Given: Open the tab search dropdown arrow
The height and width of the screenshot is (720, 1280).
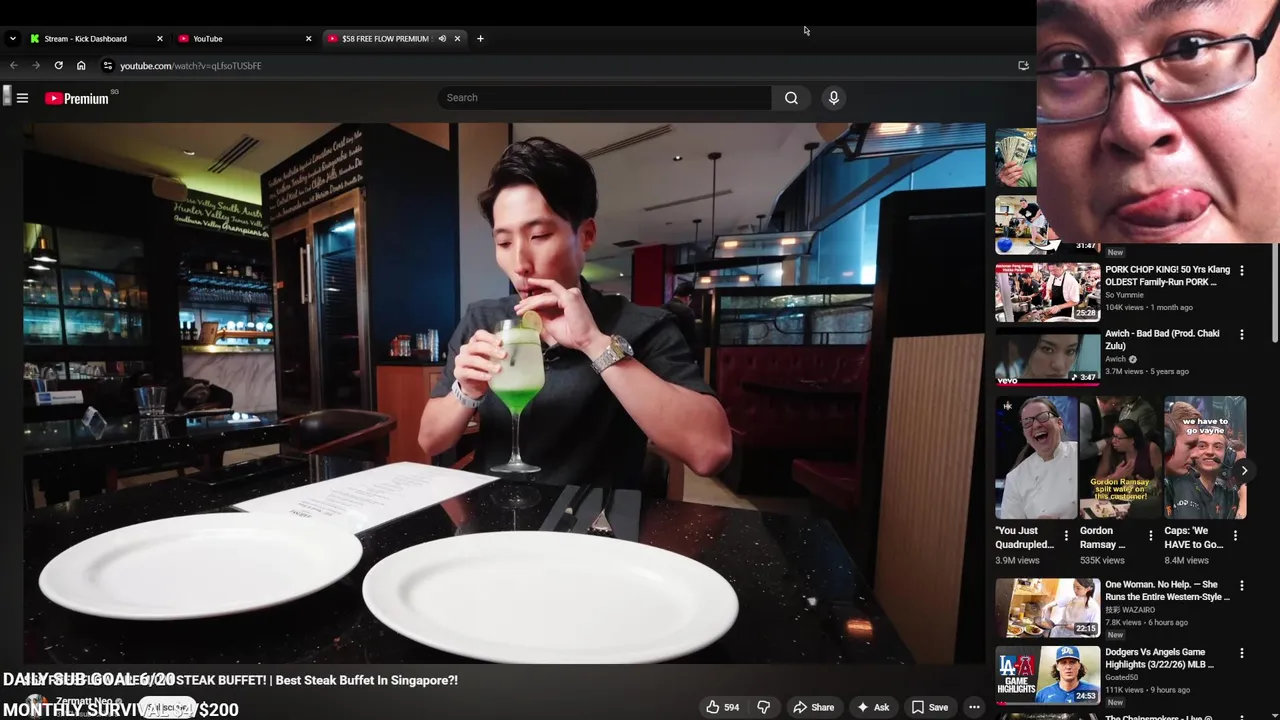Looking at the screenshot, I should coord(12,39).
